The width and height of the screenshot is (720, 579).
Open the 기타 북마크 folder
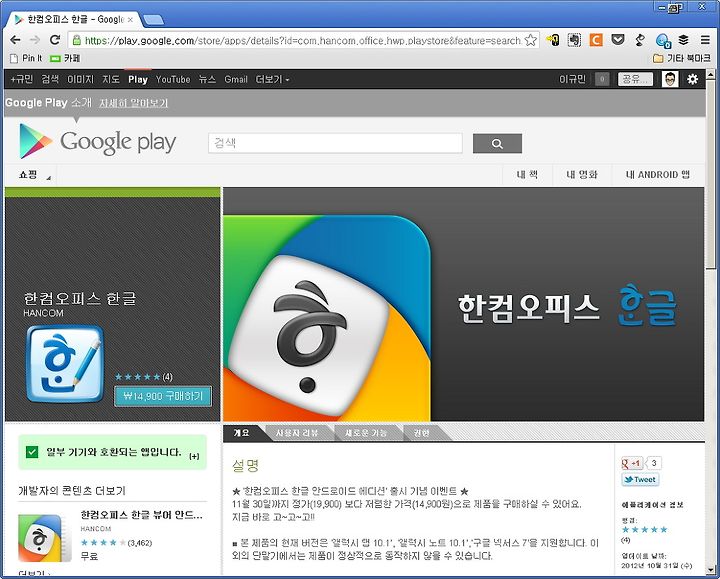[682, 58]
